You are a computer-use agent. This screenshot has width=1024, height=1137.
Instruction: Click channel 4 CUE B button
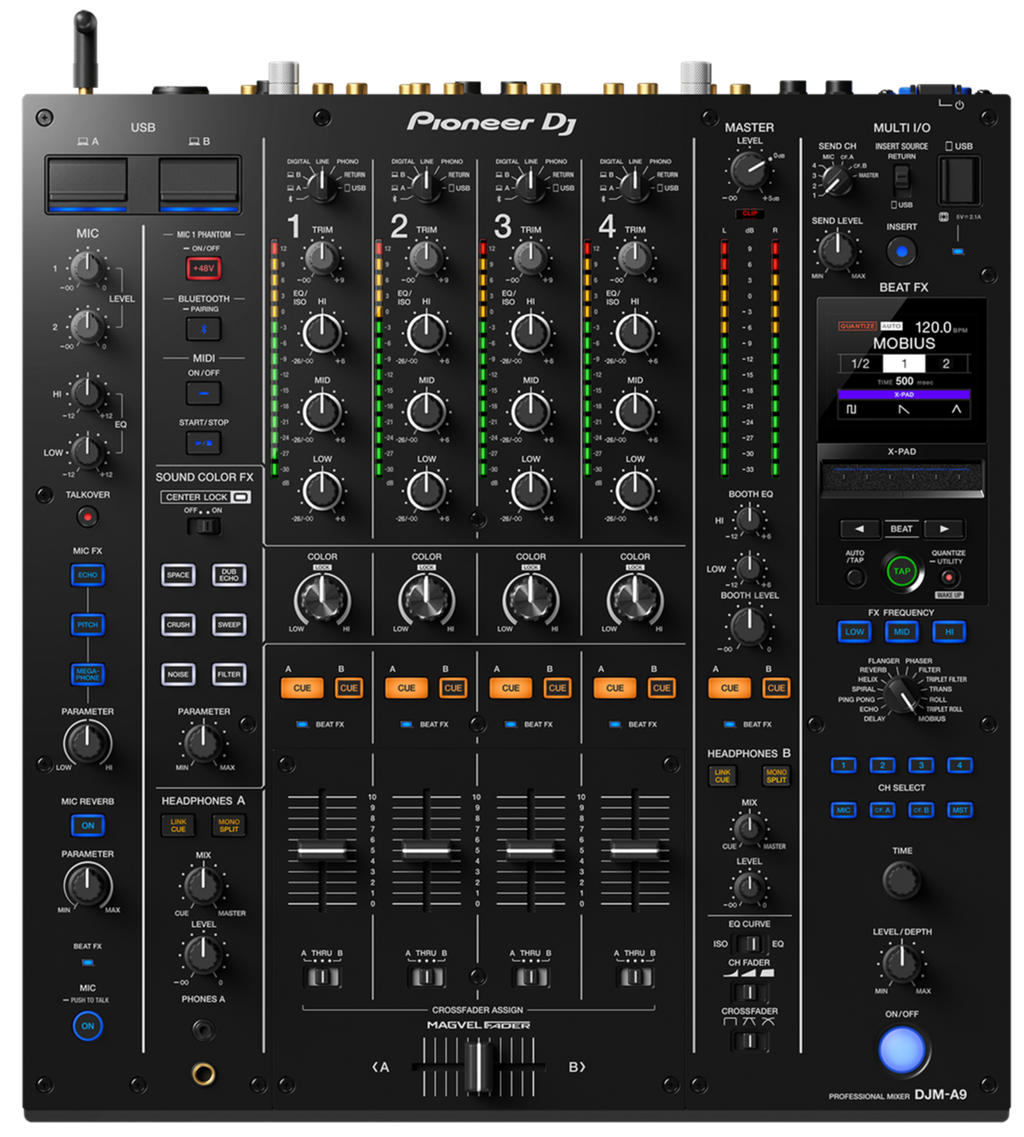point(661,688)
